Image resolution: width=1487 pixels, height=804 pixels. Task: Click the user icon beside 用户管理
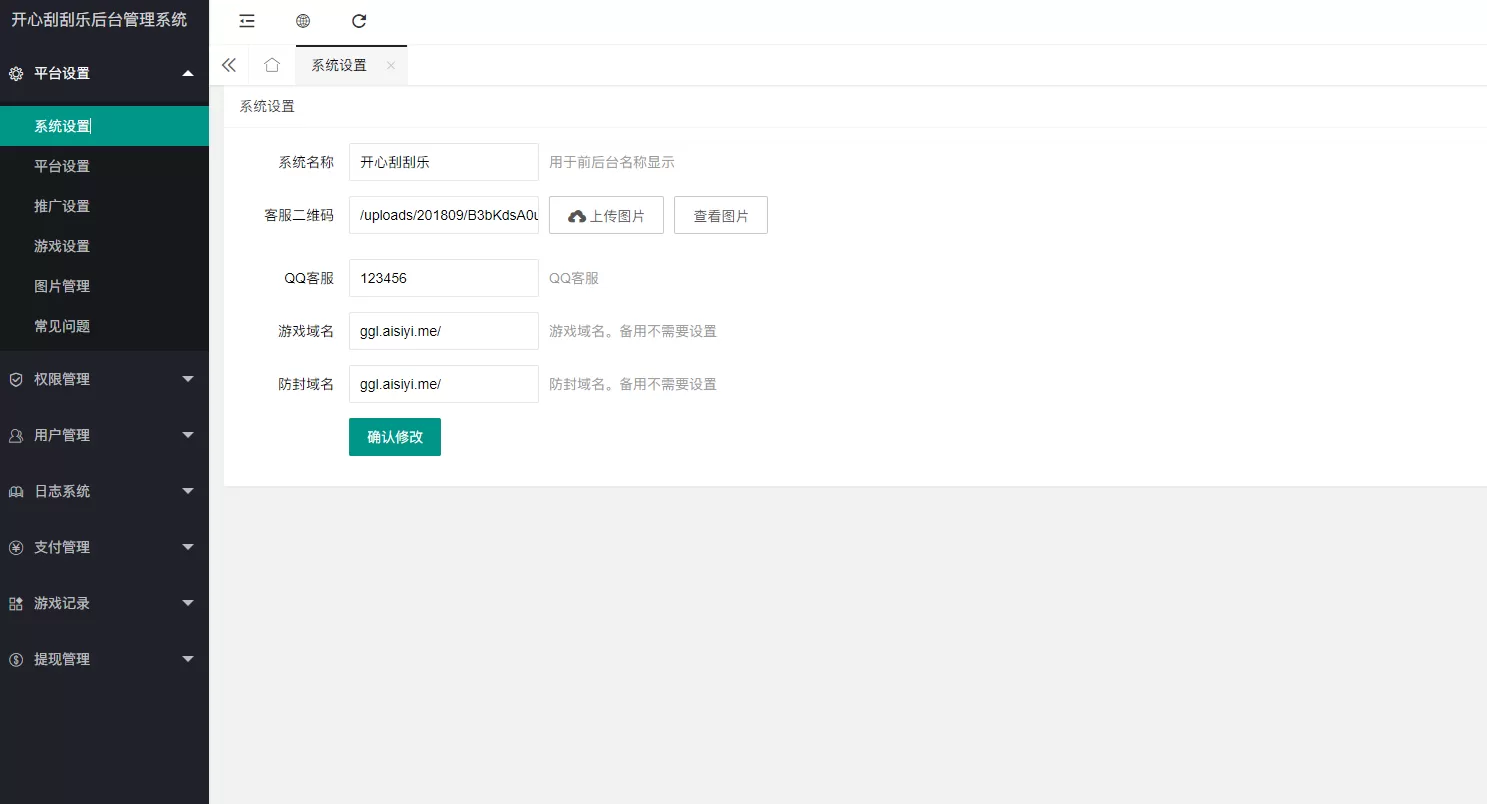click(x=14, y=435)
